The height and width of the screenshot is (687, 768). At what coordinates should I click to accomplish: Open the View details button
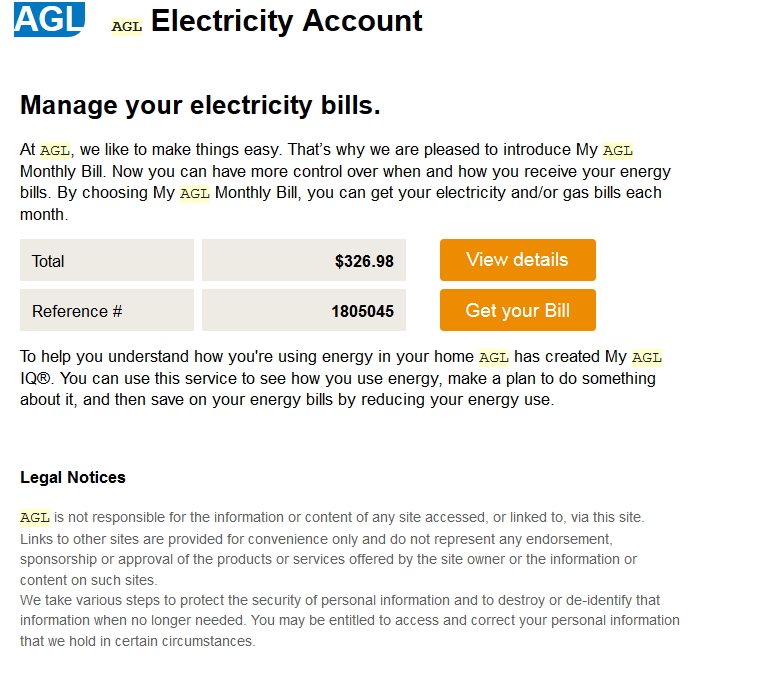pos(517,260)
